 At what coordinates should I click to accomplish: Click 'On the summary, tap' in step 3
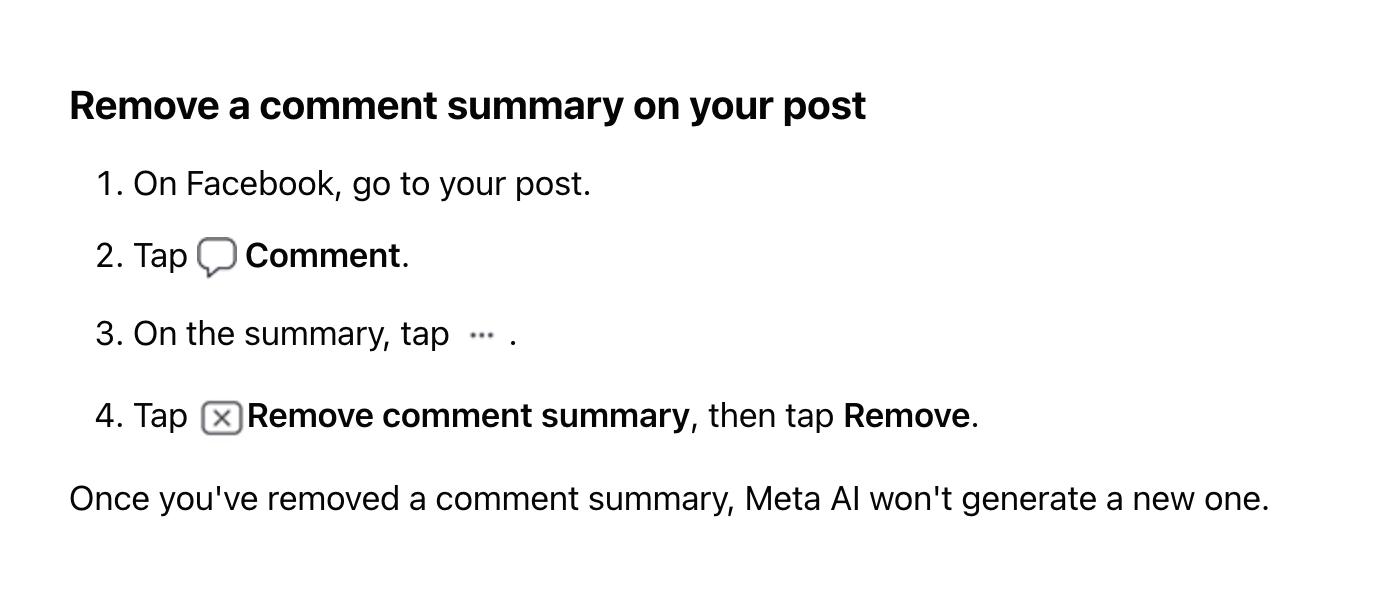[291, 334]
